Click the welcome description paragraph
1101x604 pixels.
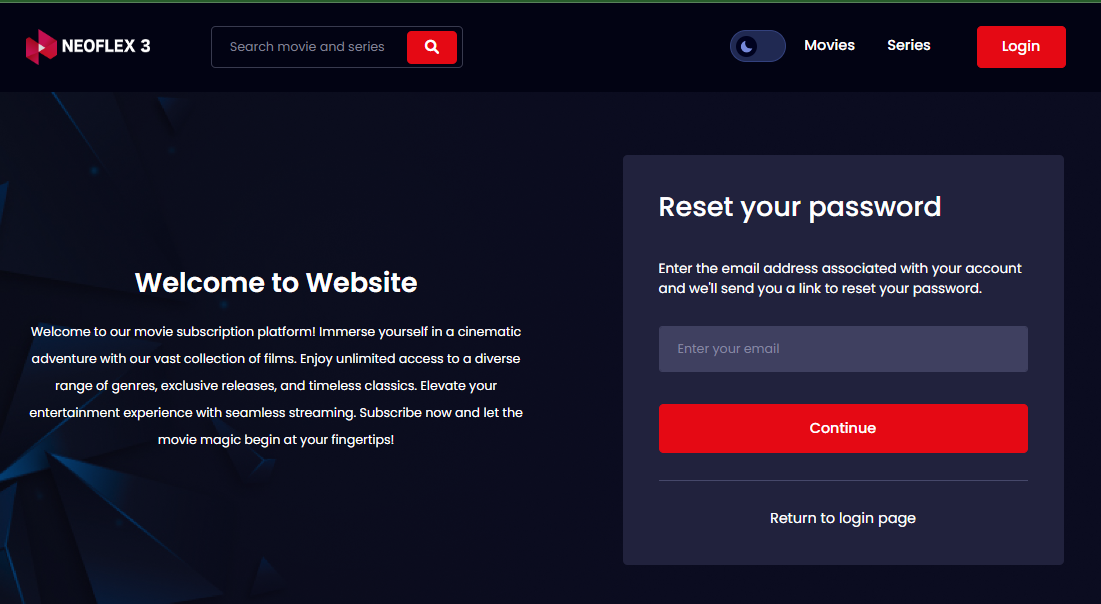click(277, 385)
